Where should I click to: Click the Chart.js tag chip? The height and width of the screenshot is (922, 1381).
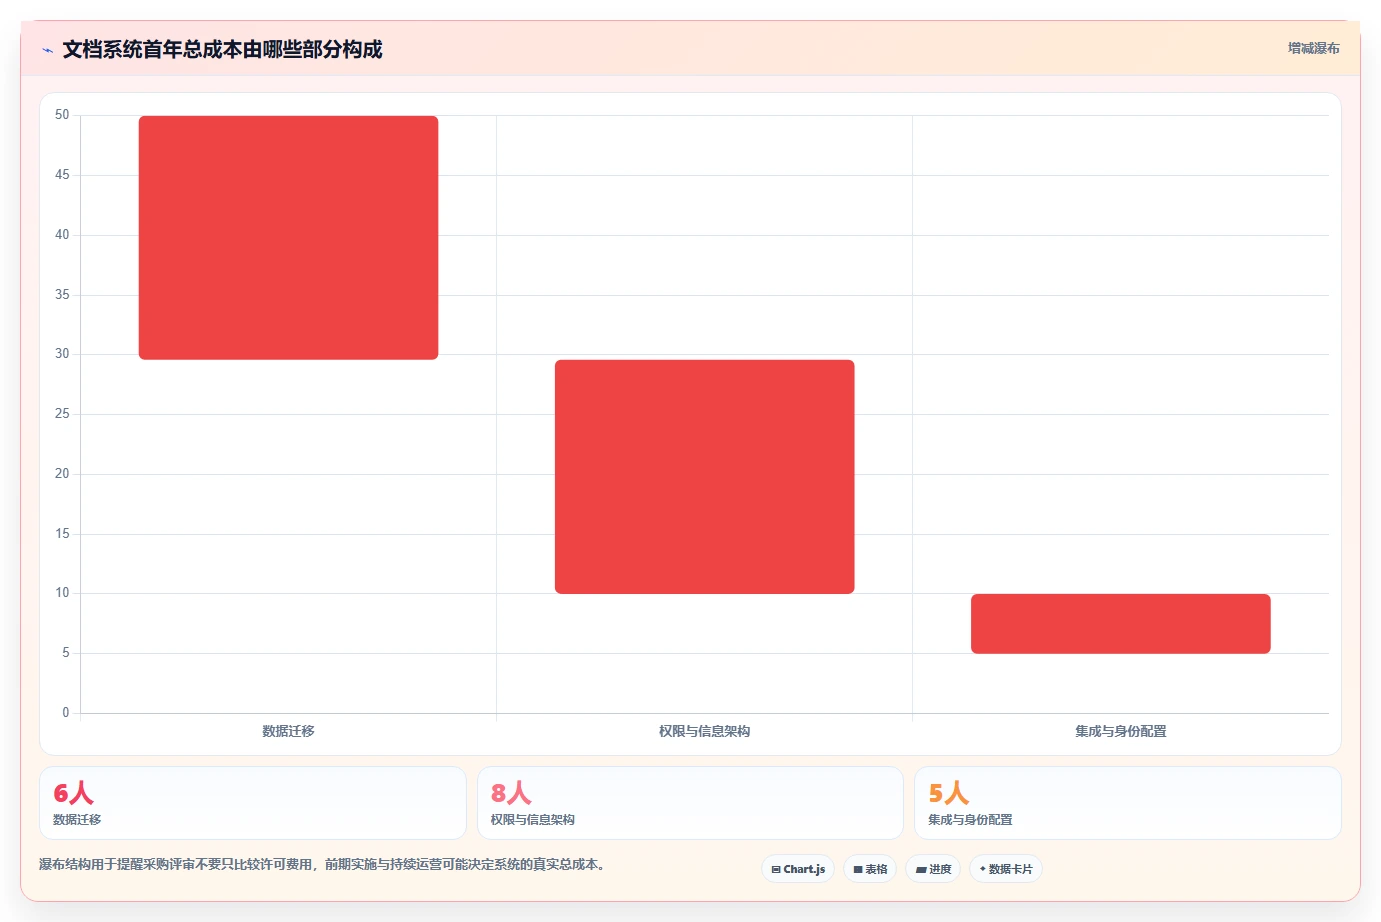[x=798, y=869]
